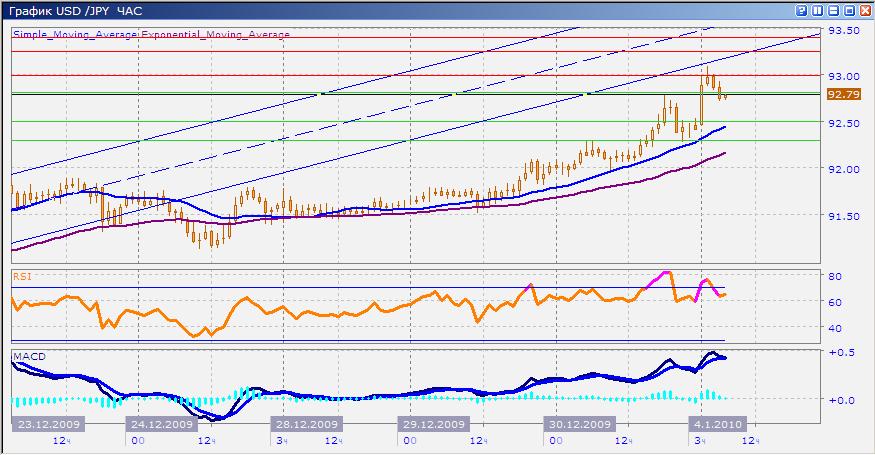875x455 pixels.
Task: Click the vertical tile (two columns) window icon
Action: pyautogui.click(x=818, y=11)
